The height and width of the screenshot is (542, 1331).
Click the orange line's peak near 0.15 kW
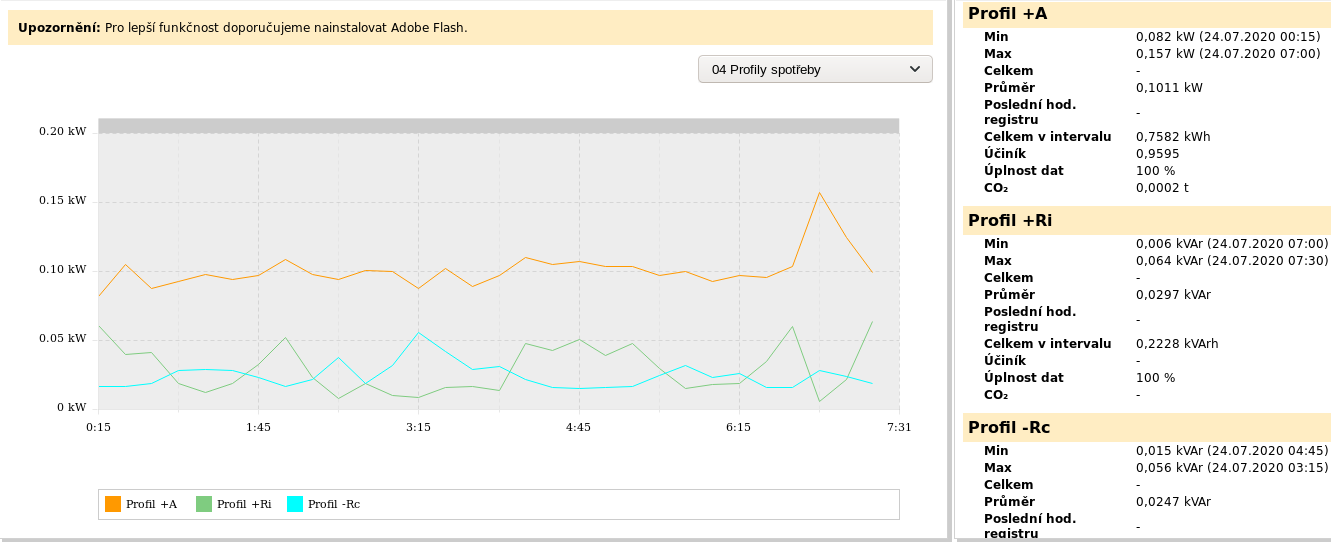[x=819, y=193]
